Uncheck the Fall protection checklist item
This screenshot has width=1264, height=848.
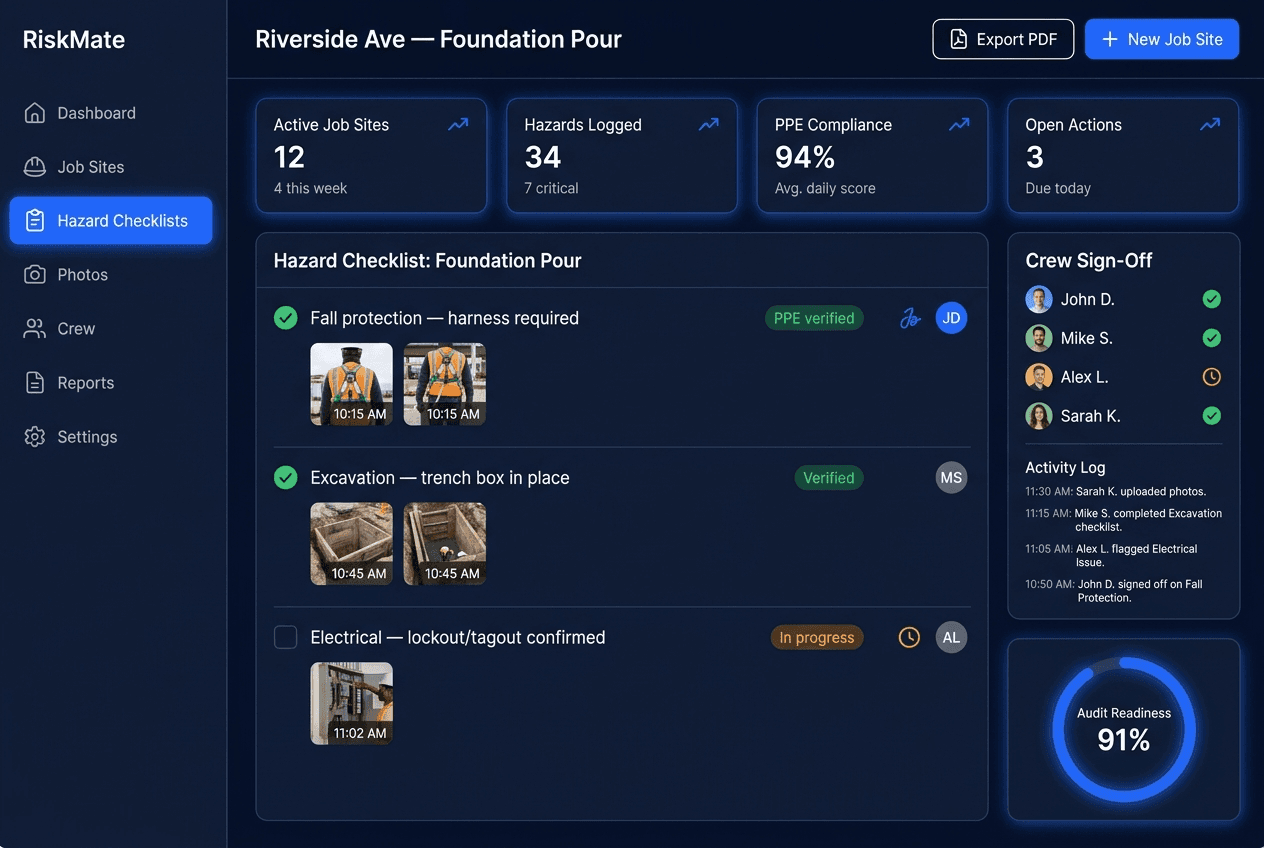pyautogui.click(x=286, y=318)
